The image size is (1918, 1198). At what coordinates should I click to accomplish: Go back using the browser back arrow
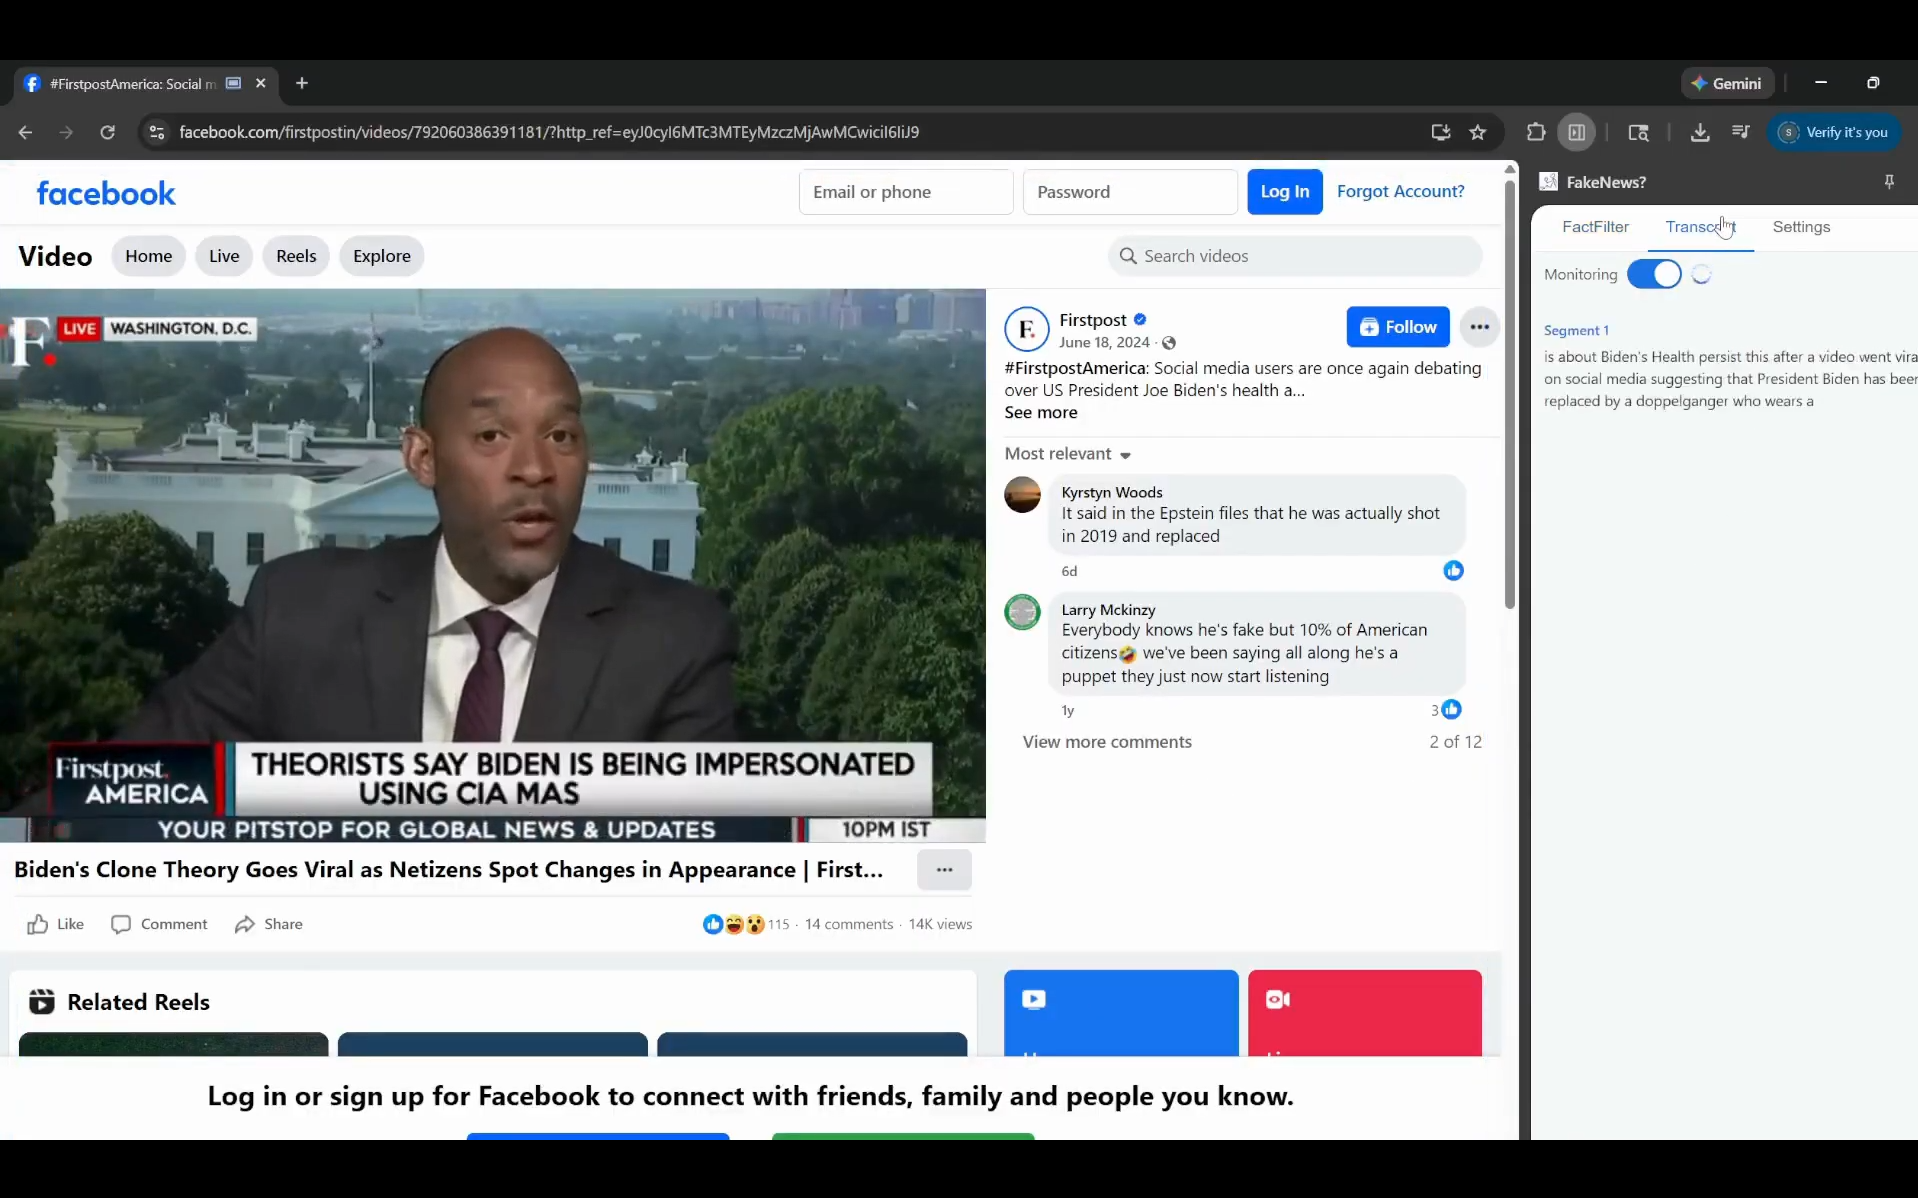pos(26,132)
